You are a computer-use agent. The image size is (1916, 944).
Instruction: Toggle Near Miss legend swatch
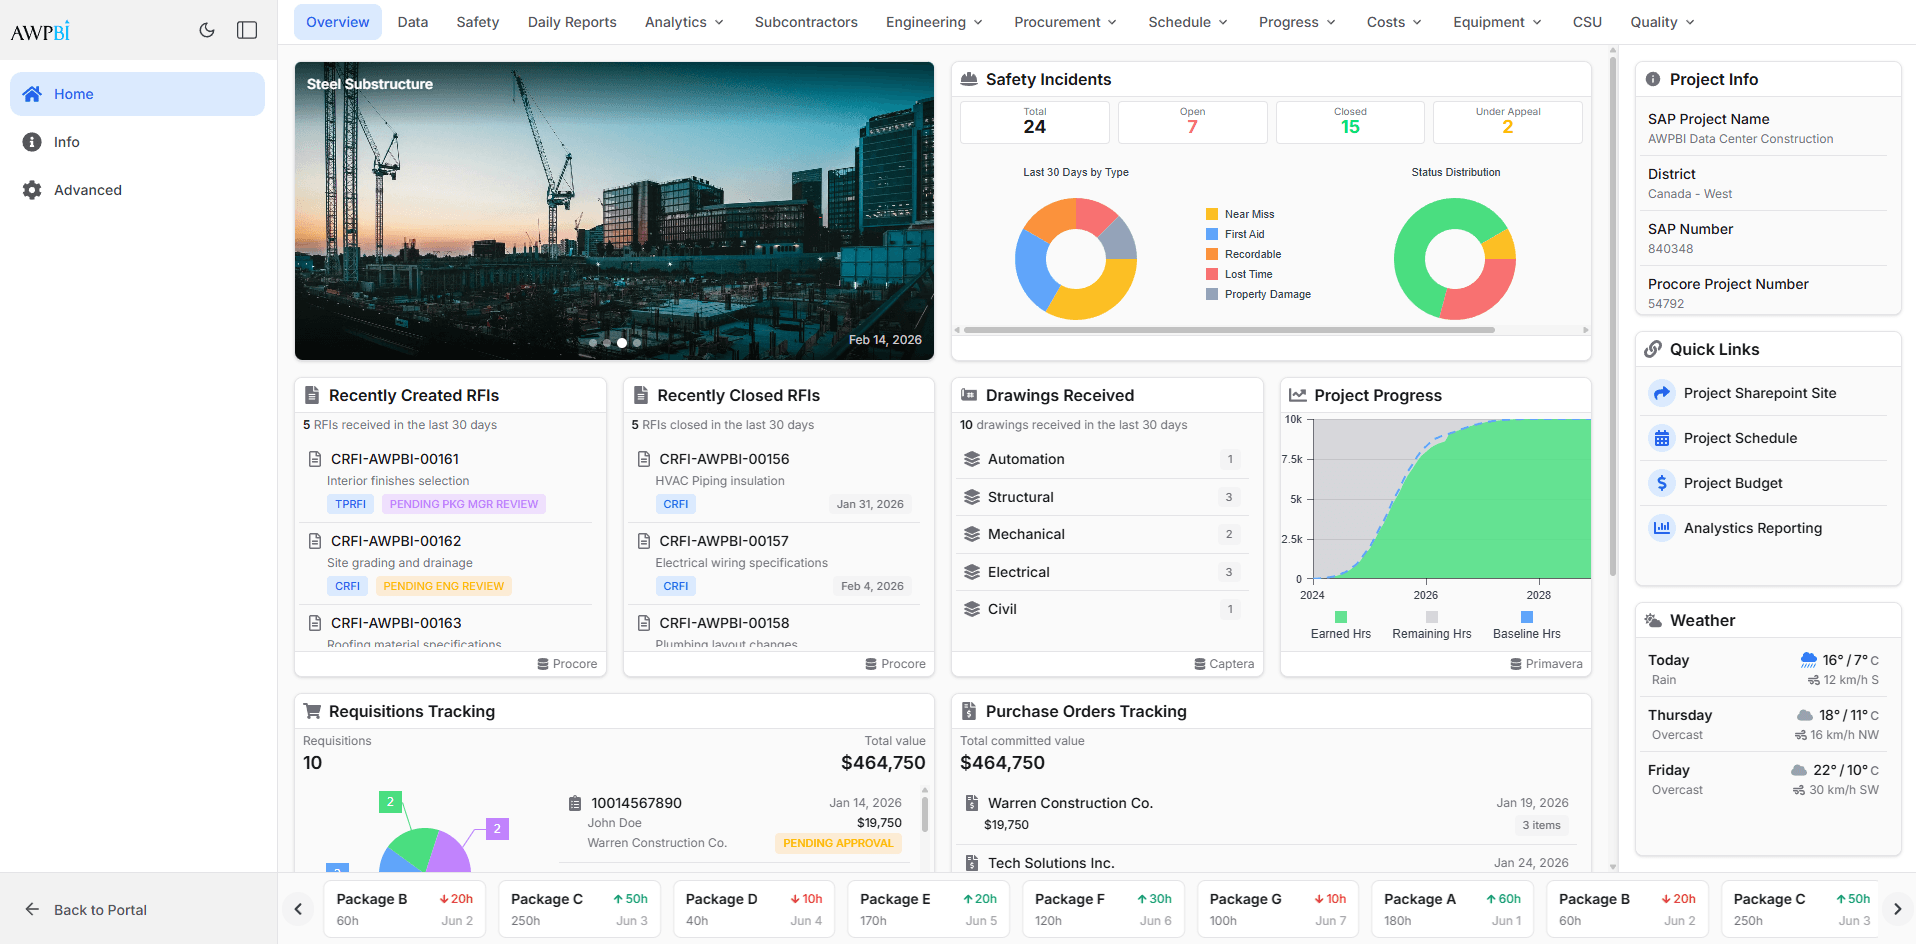point(1212,214)
